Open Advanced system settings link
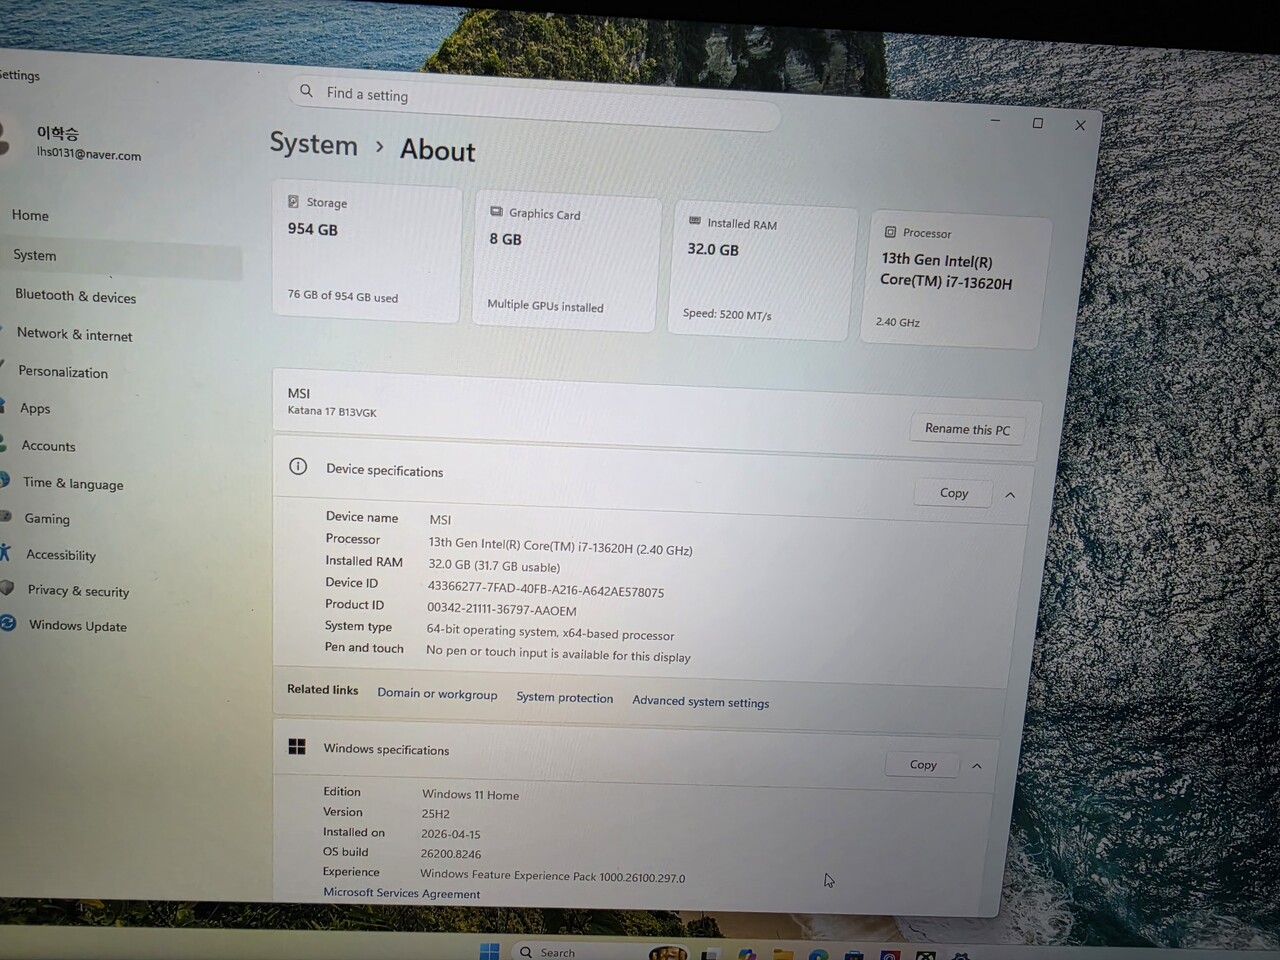 (x=700, y=702)
